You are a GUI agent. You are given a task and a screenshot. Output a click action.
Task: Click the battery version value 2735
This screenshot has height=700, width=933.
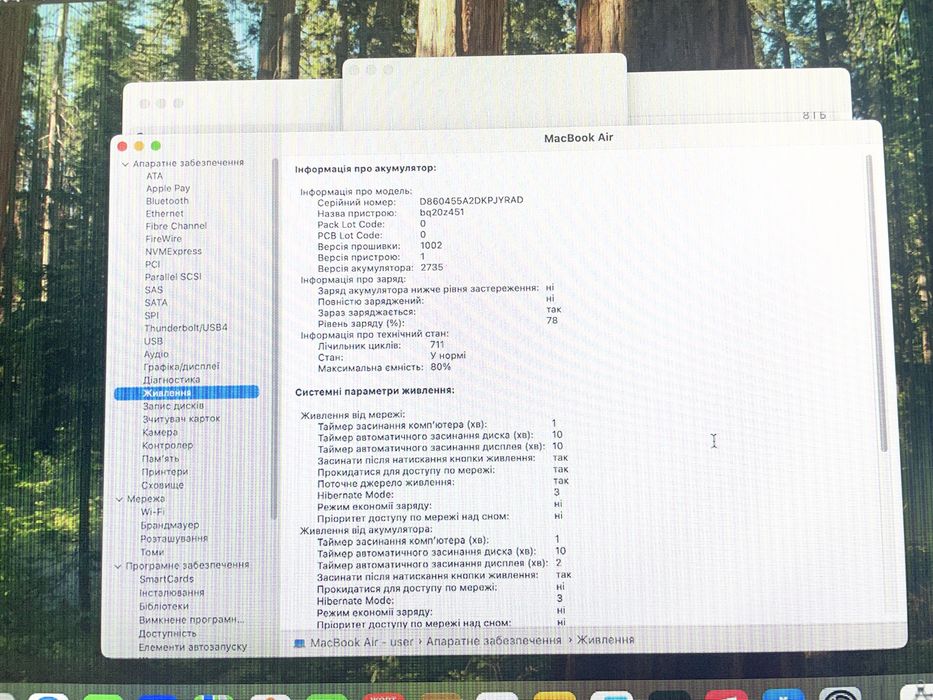pyautogui.click(x=432, y=267)
